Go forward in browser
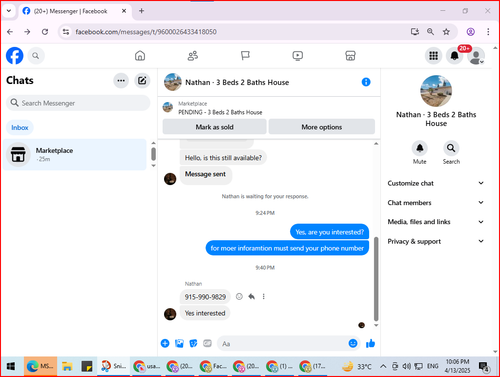 (x=27, y=32)
